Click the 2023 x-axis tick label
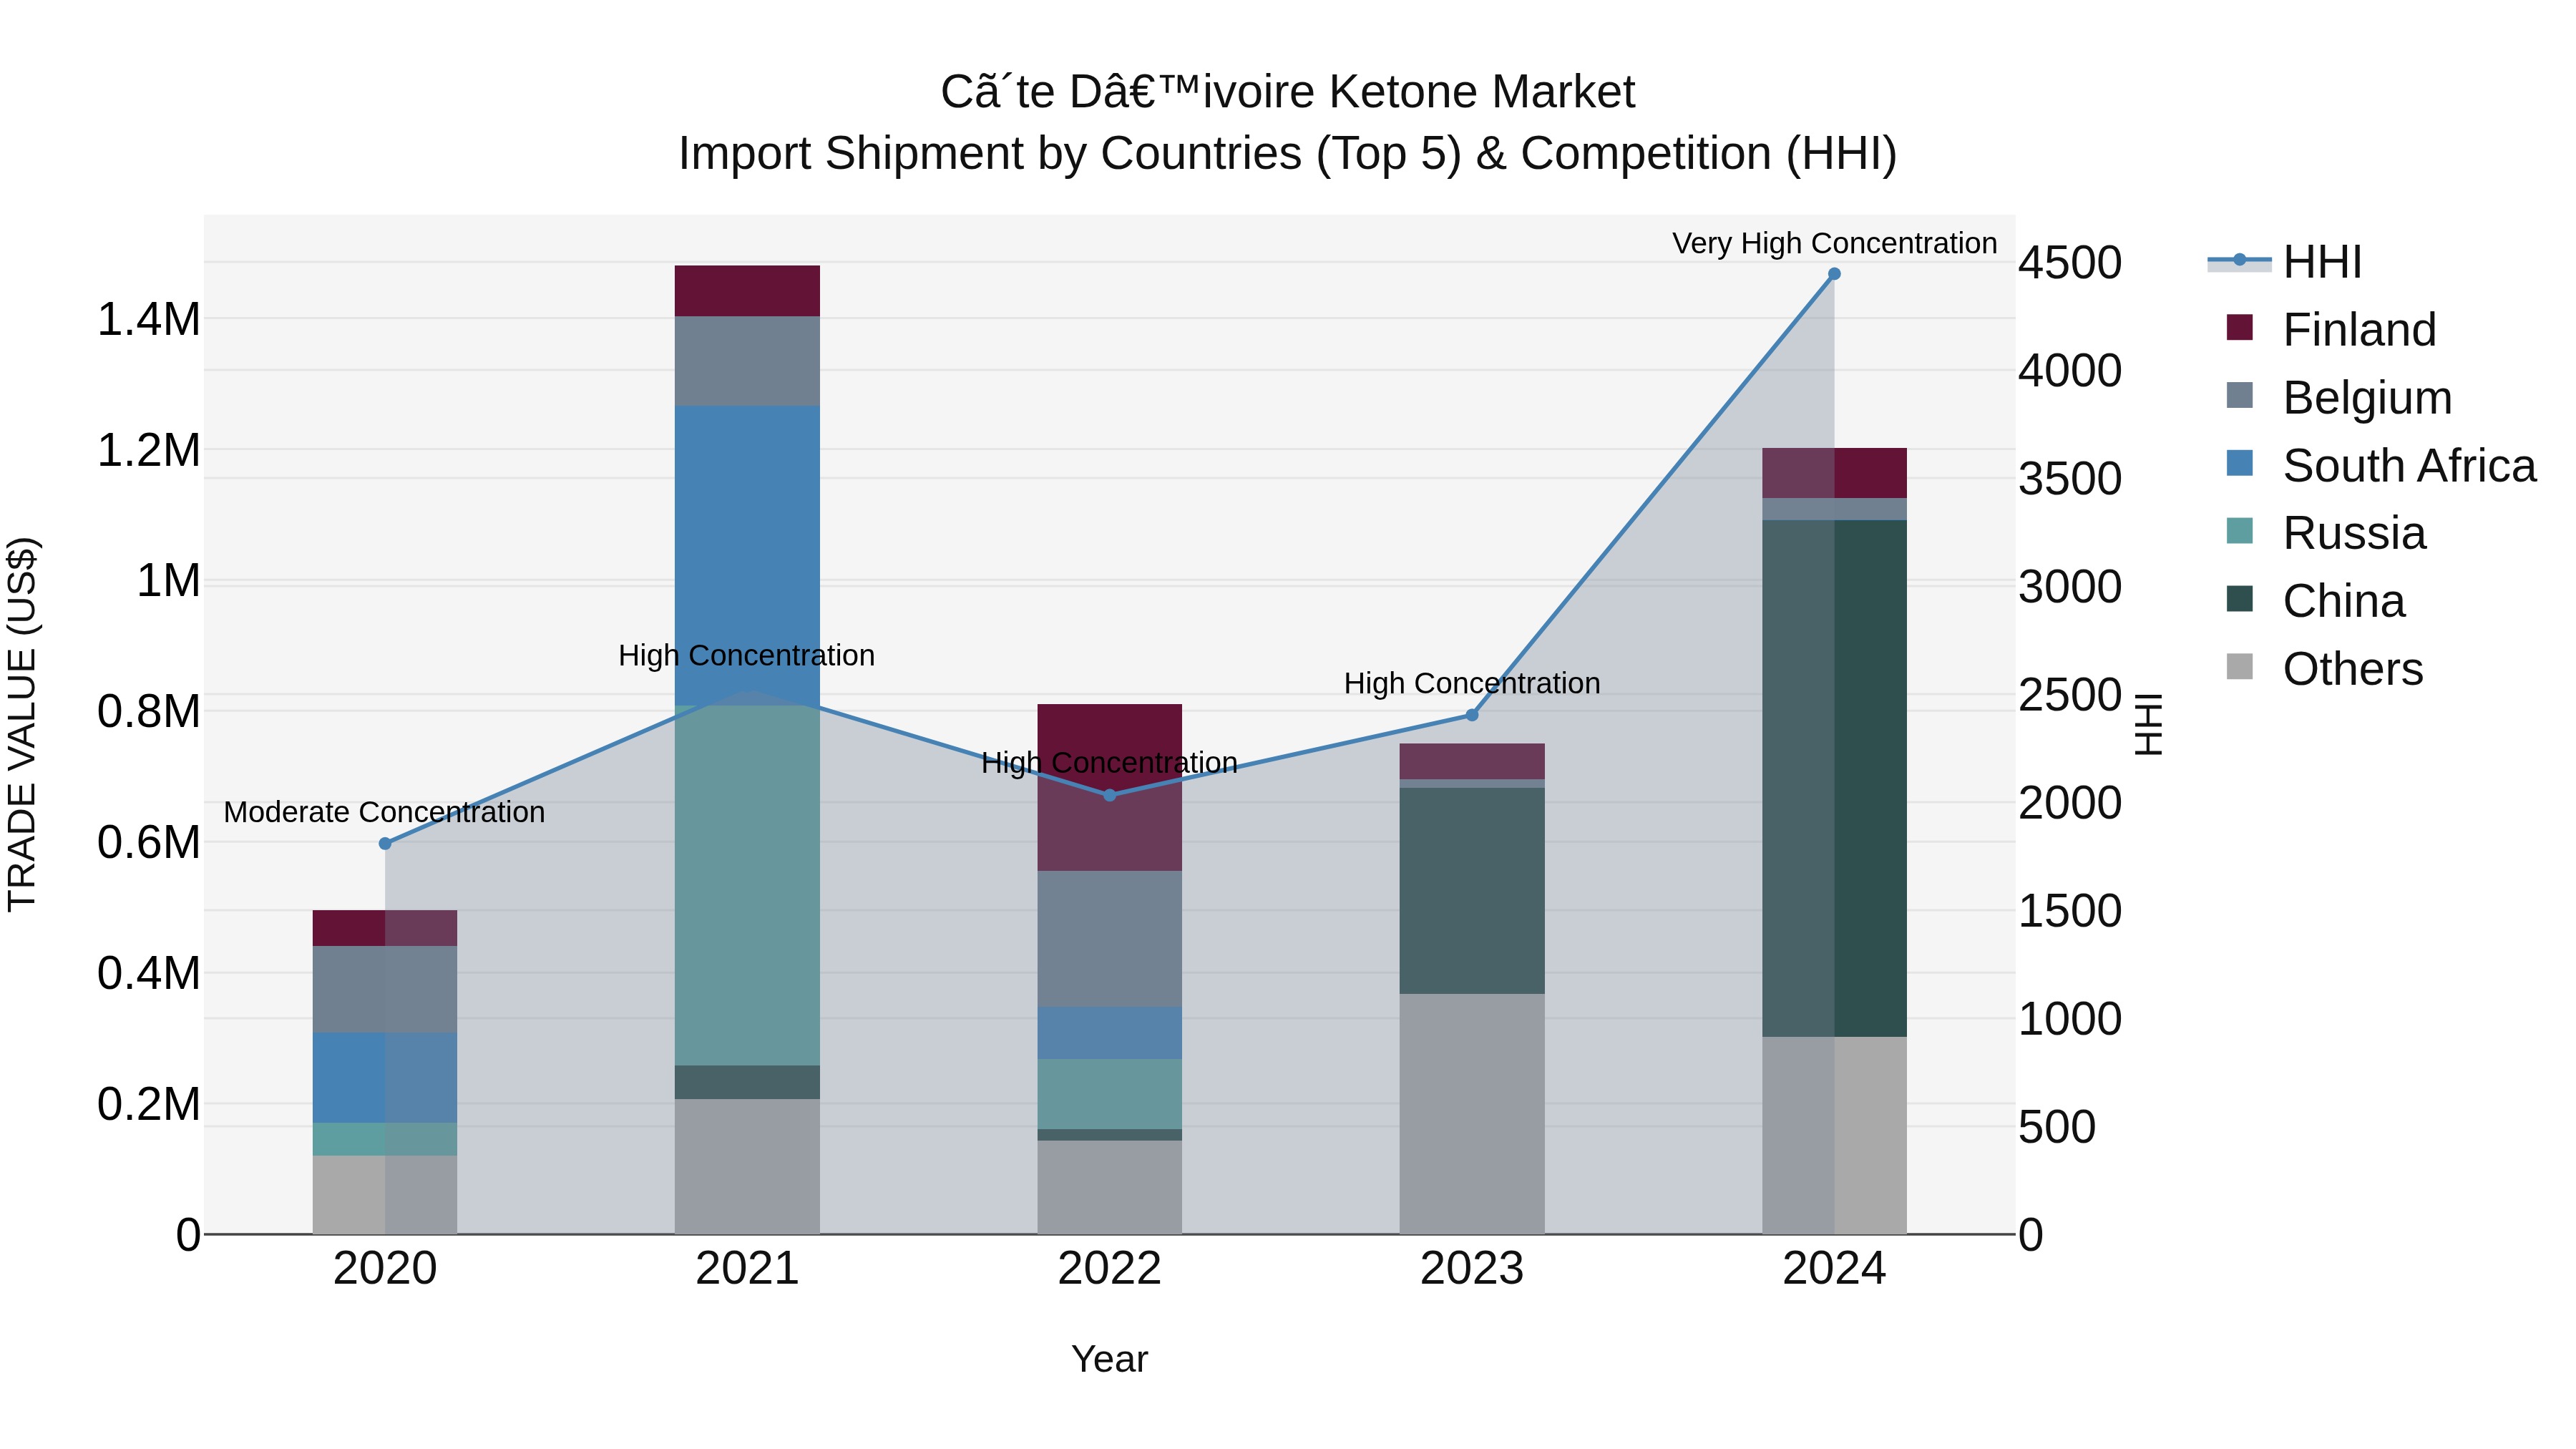2576x1449 pixels. 1472,1269
